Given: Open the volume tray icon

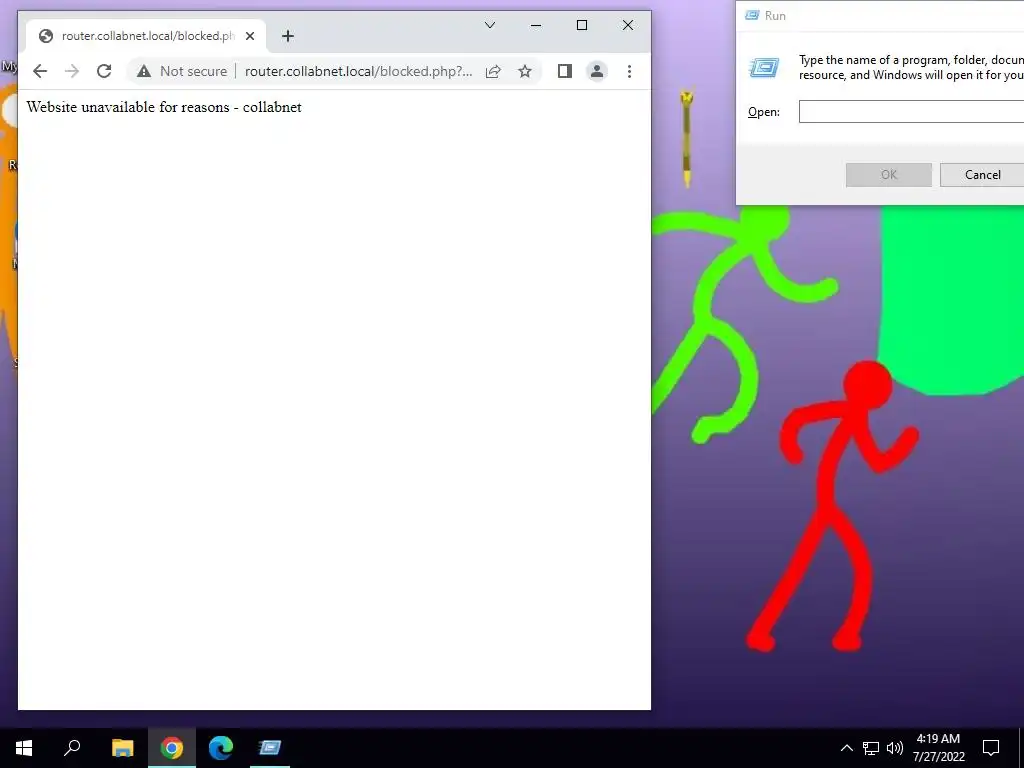Looking at the screenshot, I should coord(895,748).
